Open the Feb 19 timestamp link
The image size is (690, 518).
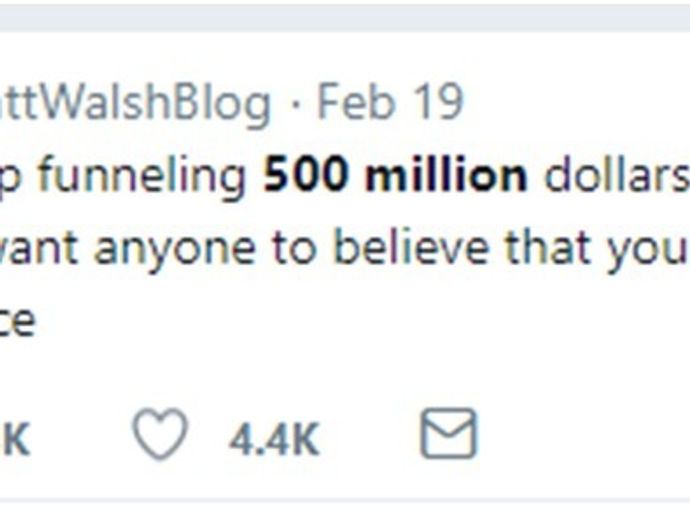390,103
